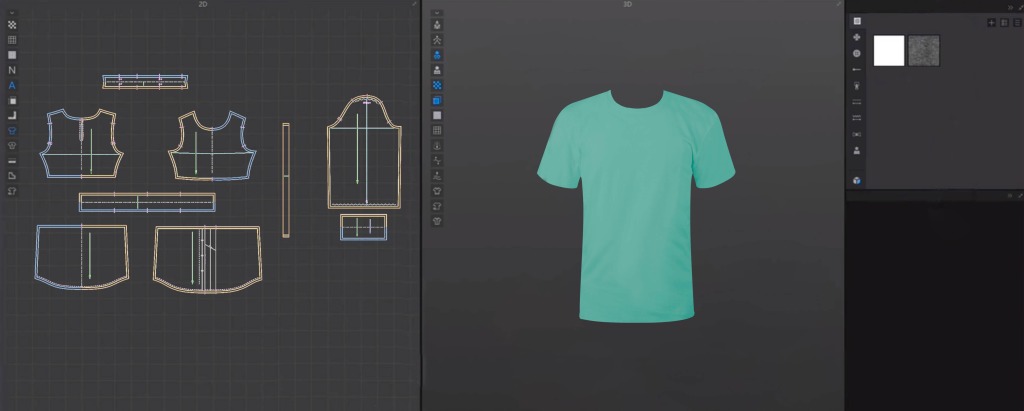Open the Fabric tab in object browser
1024x411 pixels.
tap(857, 22)
